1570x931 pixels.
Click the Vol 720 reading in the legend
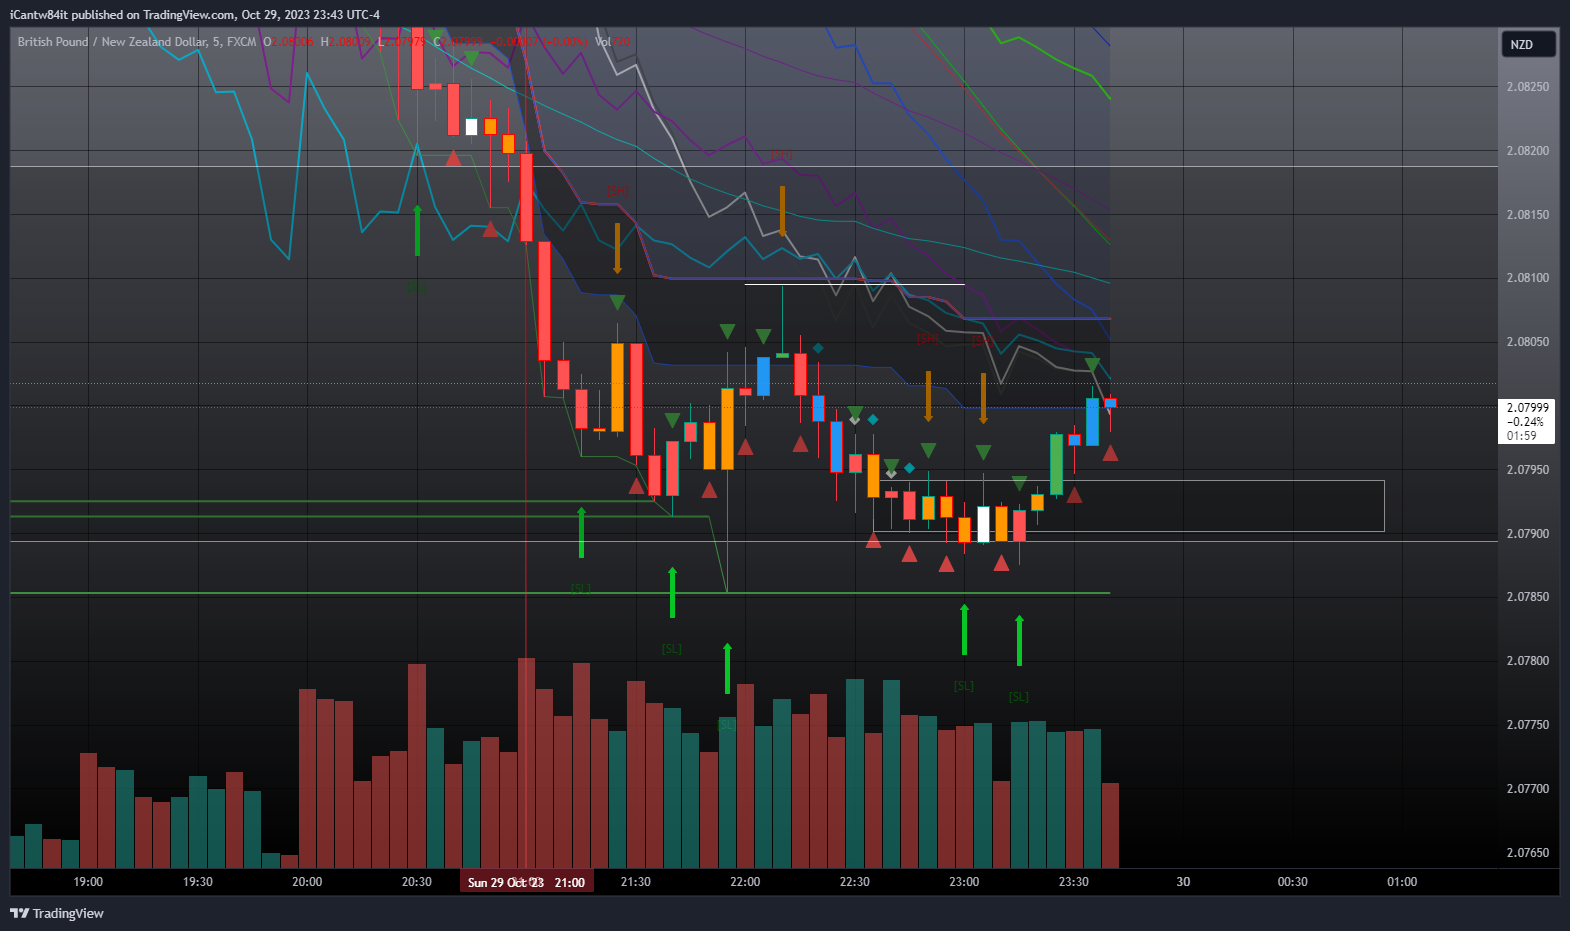[x=613, y=42]
